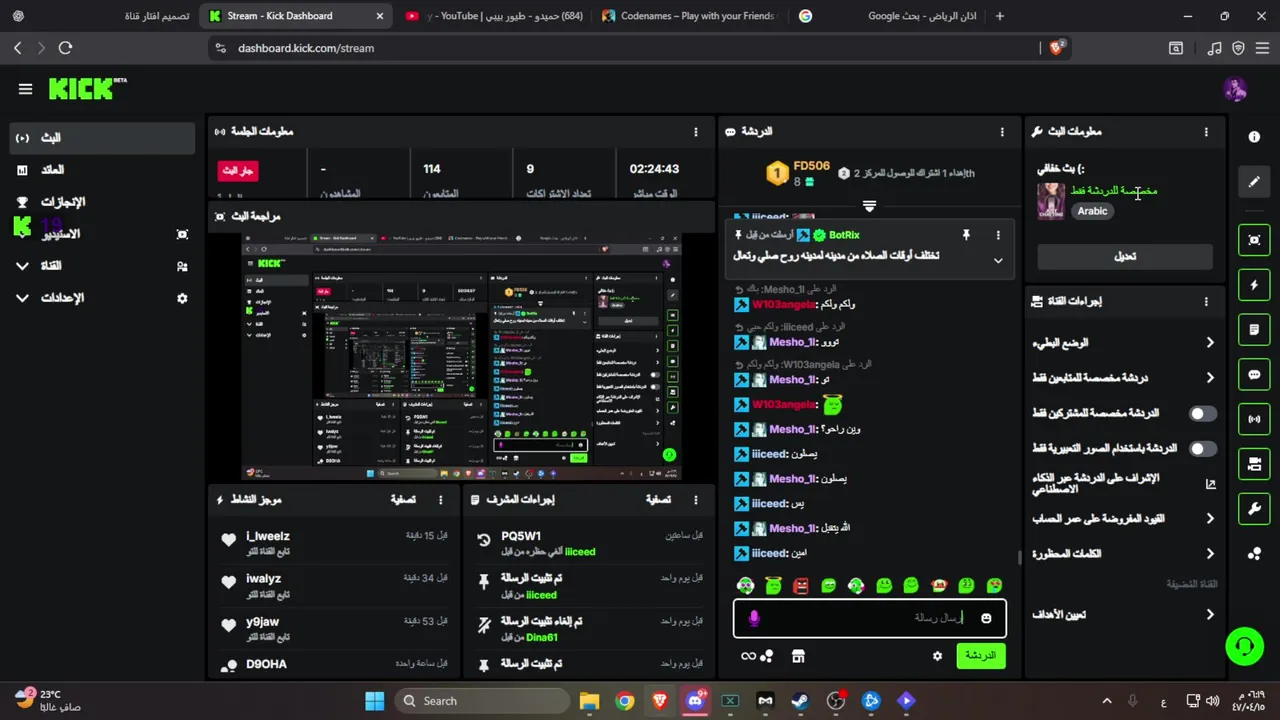Click the red angry emote in emote row

tap(800, 585)
